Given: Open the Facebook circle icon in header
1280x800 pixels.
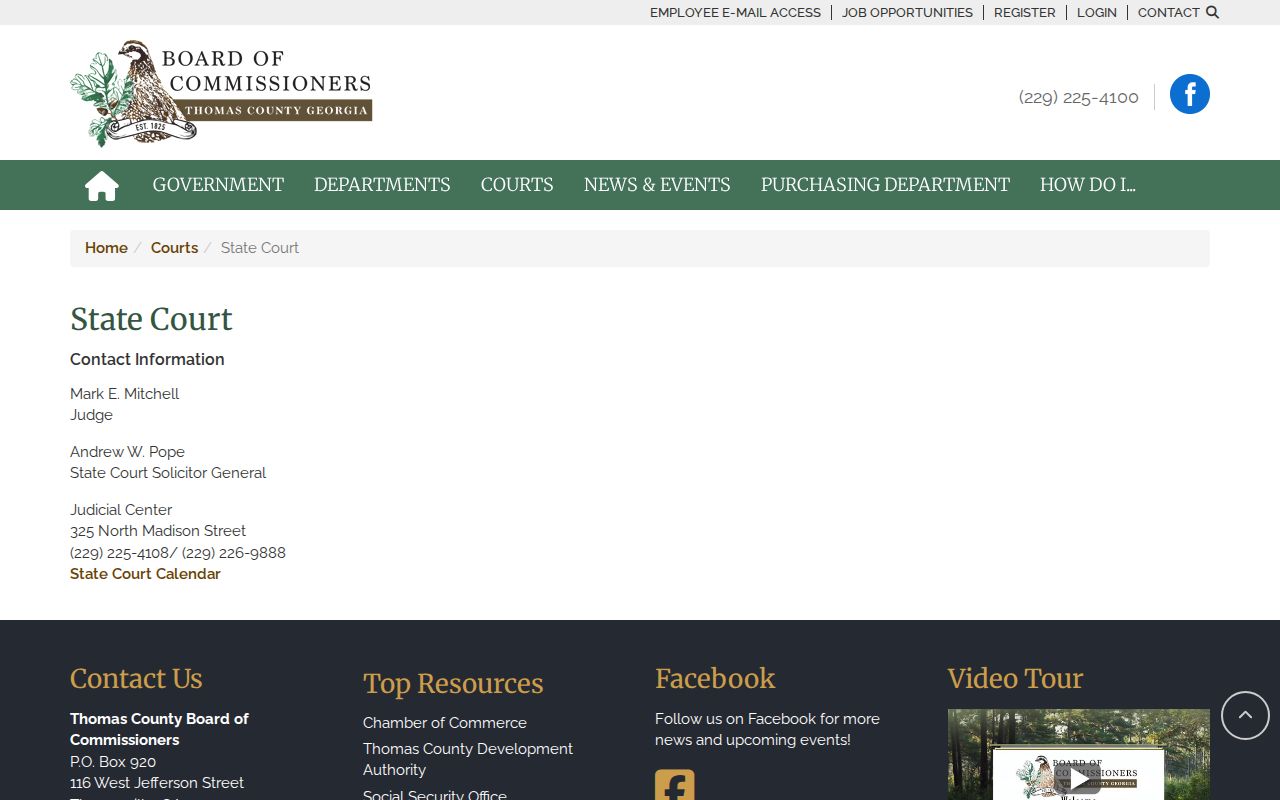Looking at the screenshot, I should click(x=1190, y=94).
